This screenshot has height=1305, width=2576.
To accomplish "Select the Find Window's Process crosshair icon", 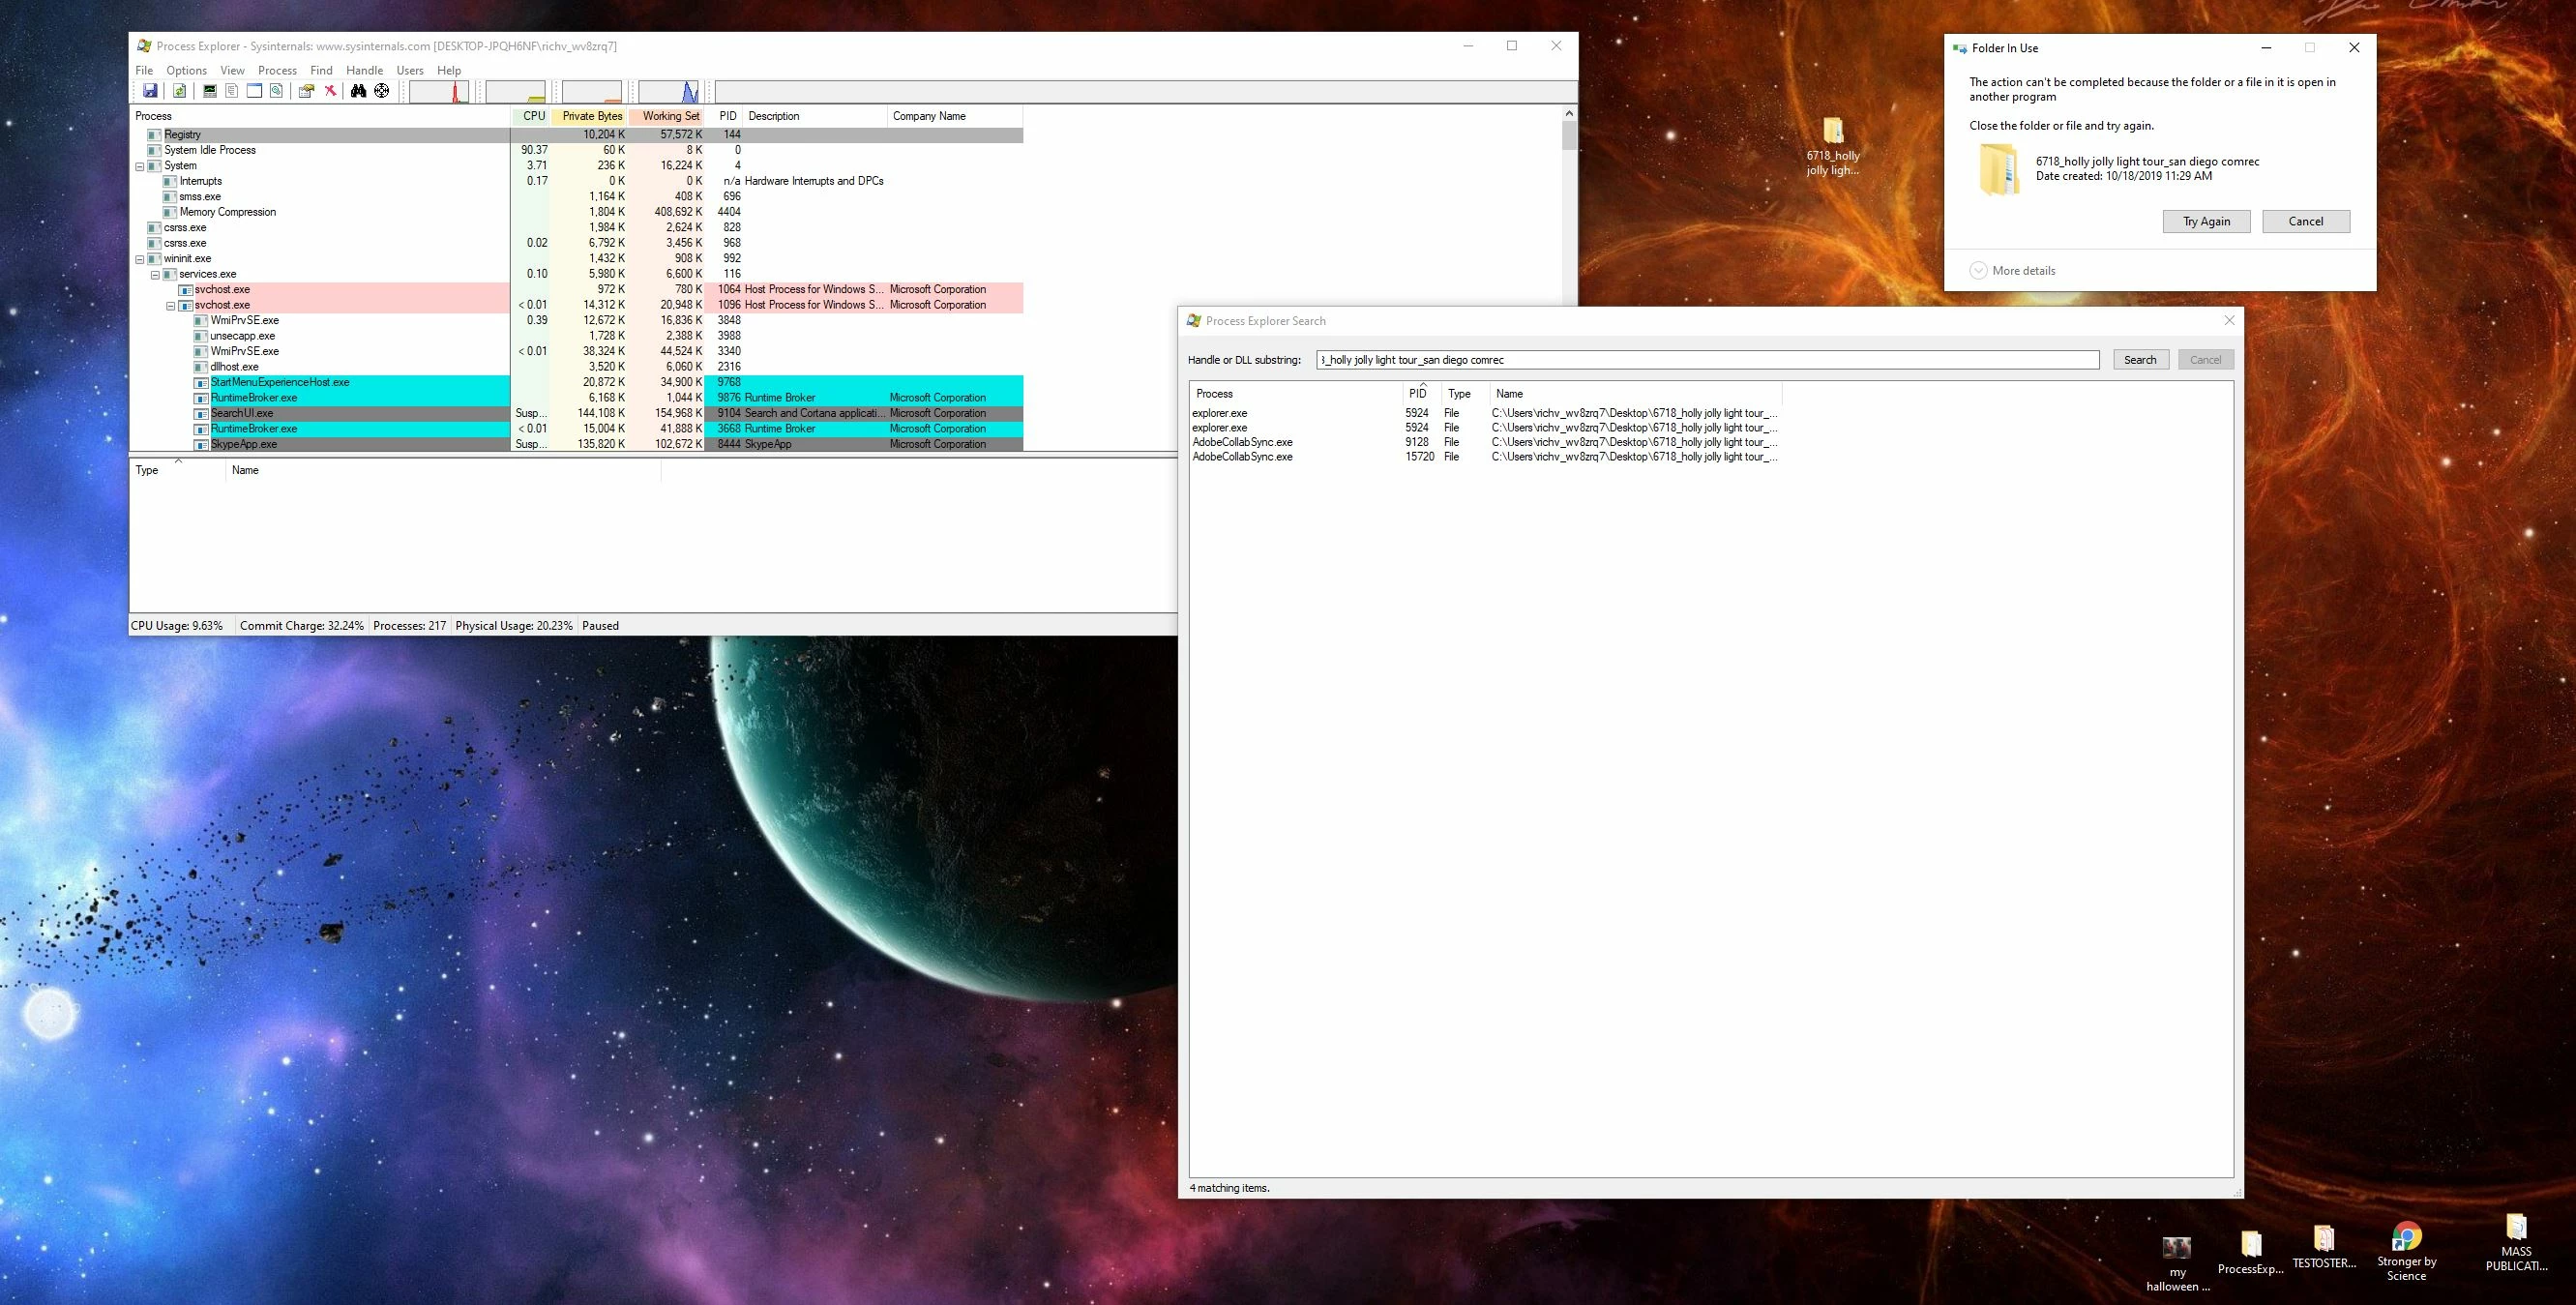I will [382, 91].
